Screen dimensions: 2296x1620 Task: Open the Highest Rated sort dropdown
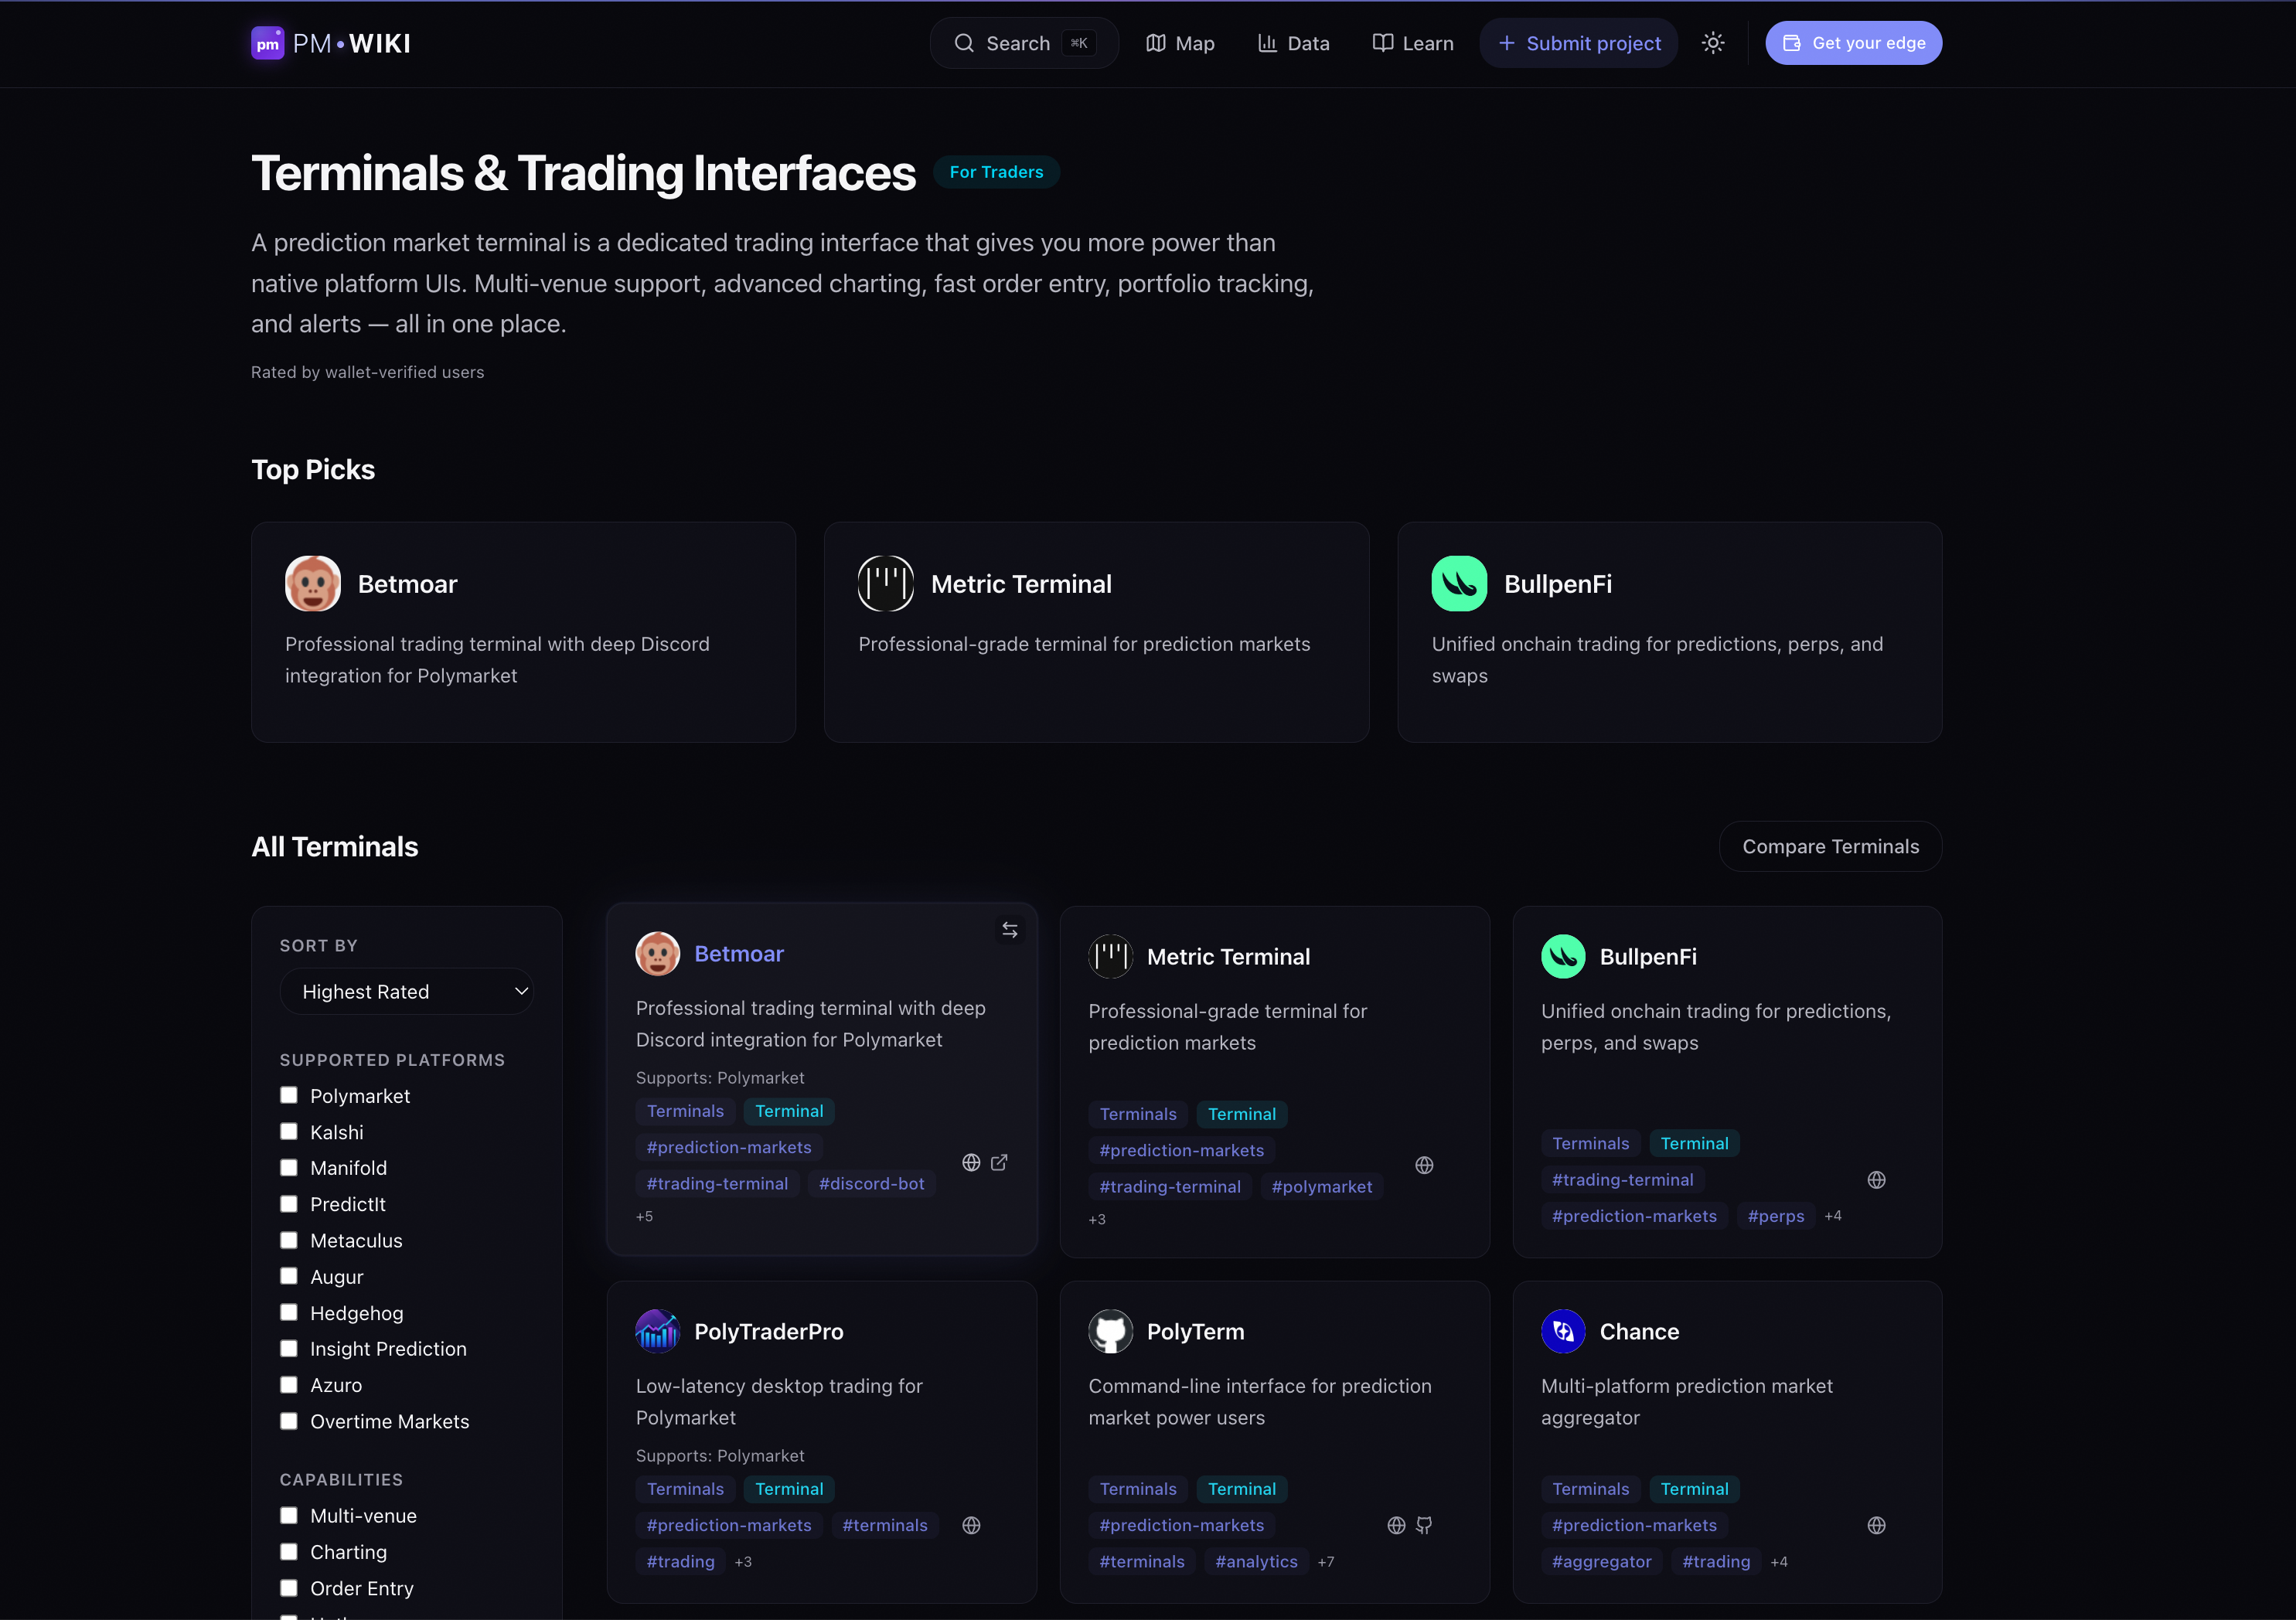(407, 991)
